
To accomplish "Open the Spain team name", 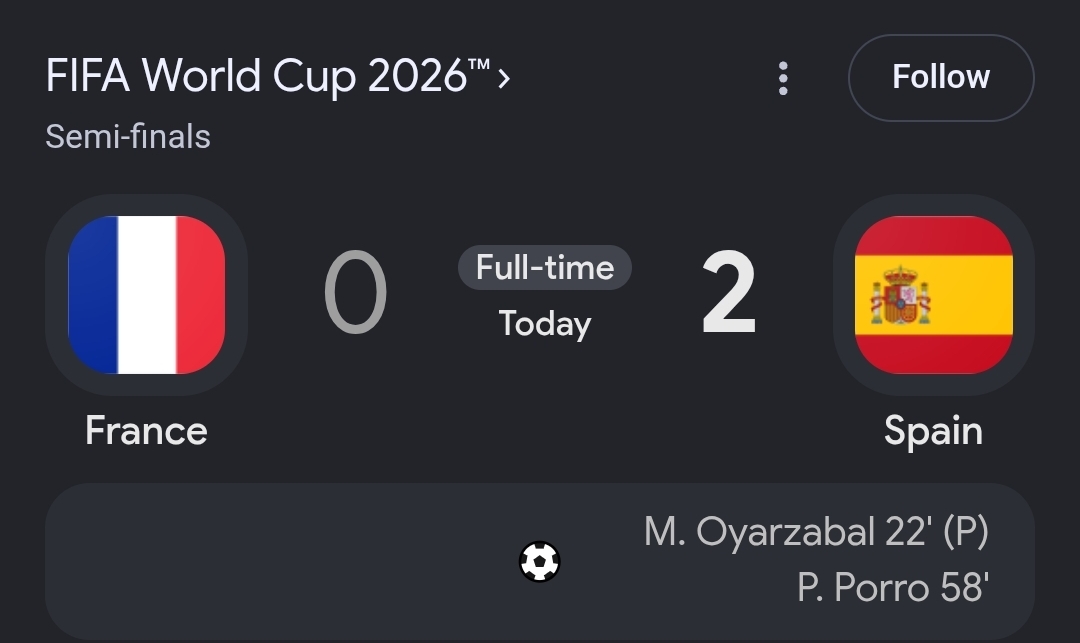I will (933, 432).
